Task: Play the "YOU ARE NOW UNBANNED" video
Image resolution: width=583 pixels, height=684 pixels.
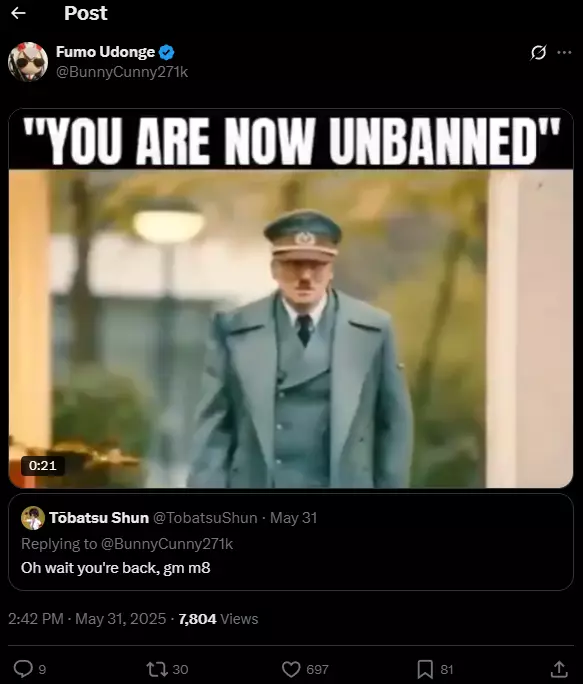Action: [291, 298]
